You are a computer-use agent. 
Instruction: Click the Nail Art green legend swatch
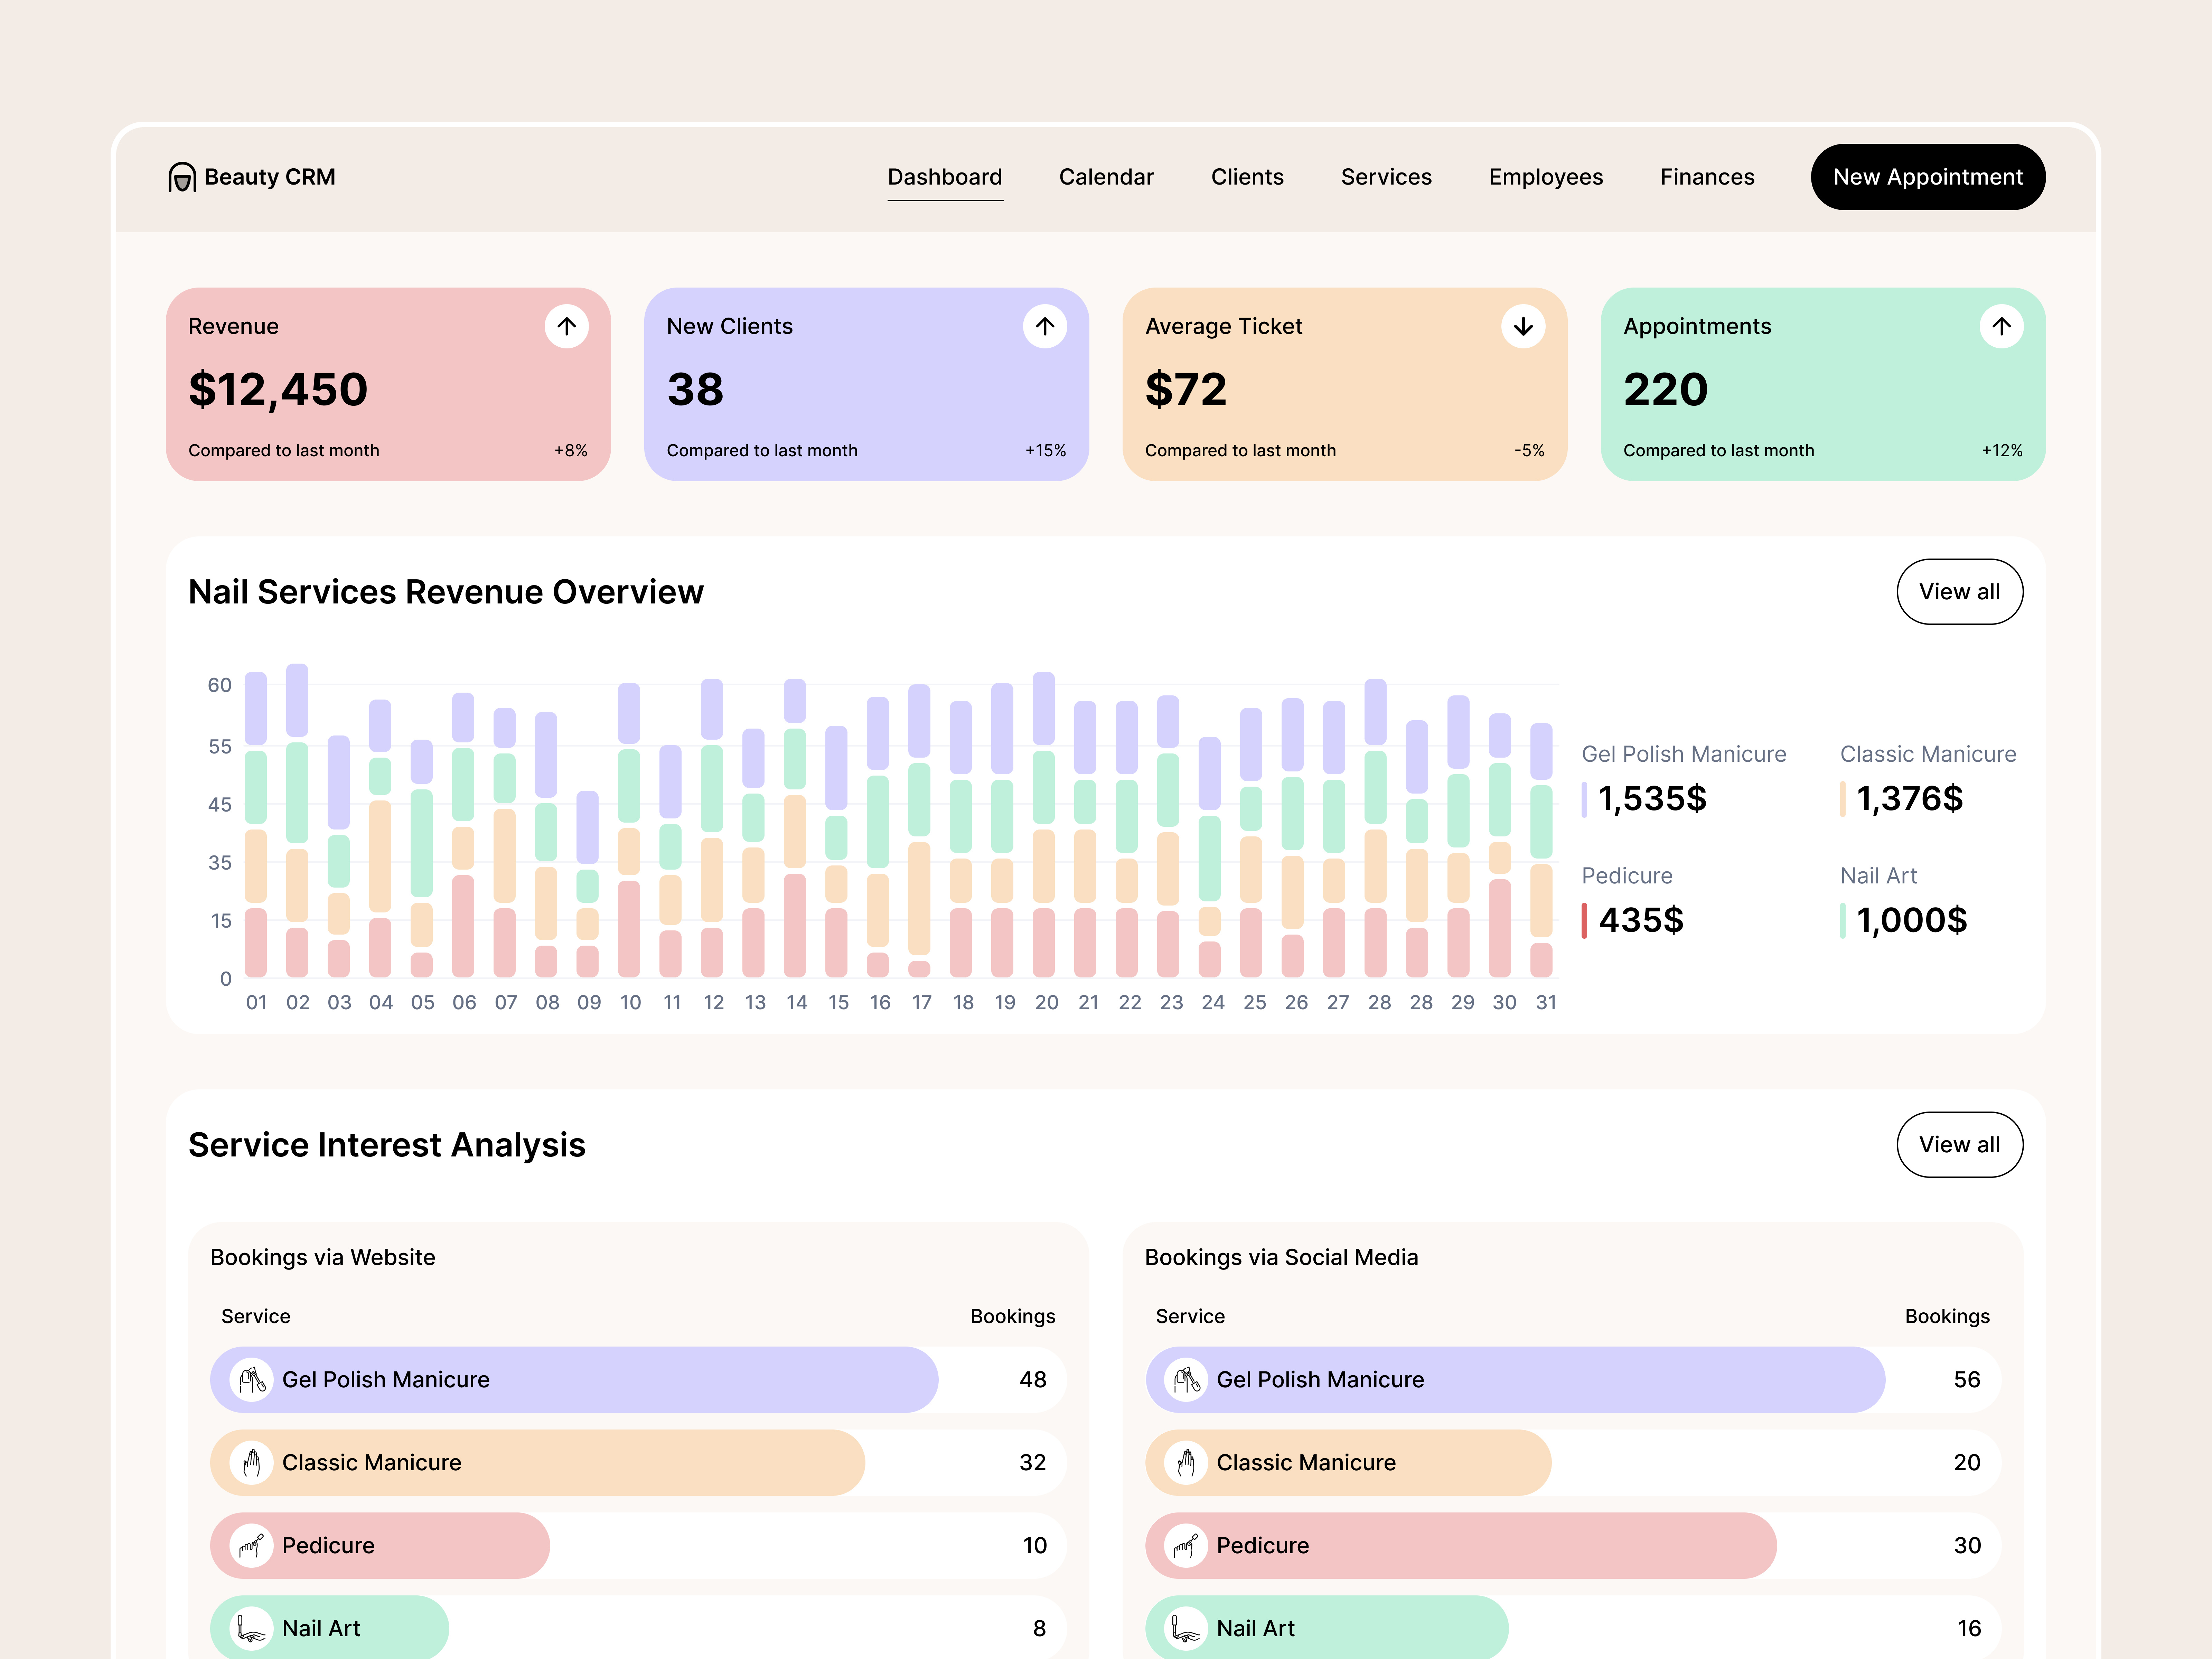(x=1843, y=921)
